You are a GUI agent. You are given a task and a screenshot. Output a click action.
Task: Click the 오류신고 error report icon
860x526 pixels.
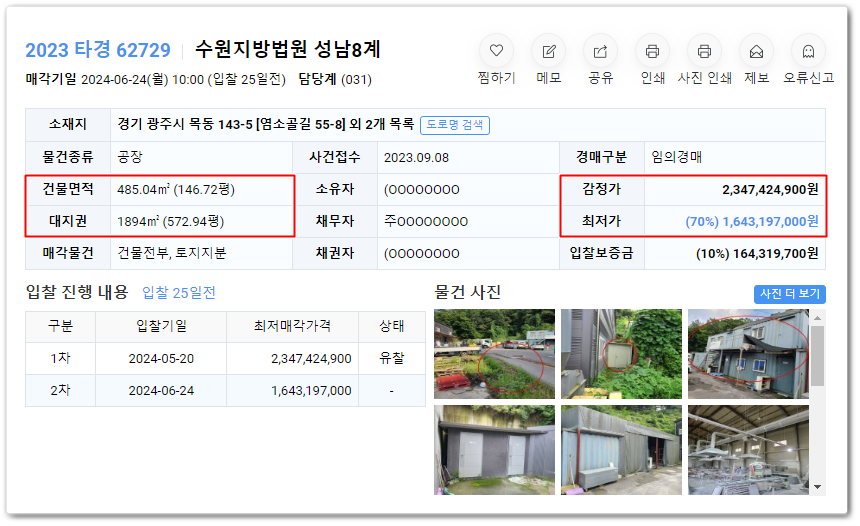pos(808,51)
